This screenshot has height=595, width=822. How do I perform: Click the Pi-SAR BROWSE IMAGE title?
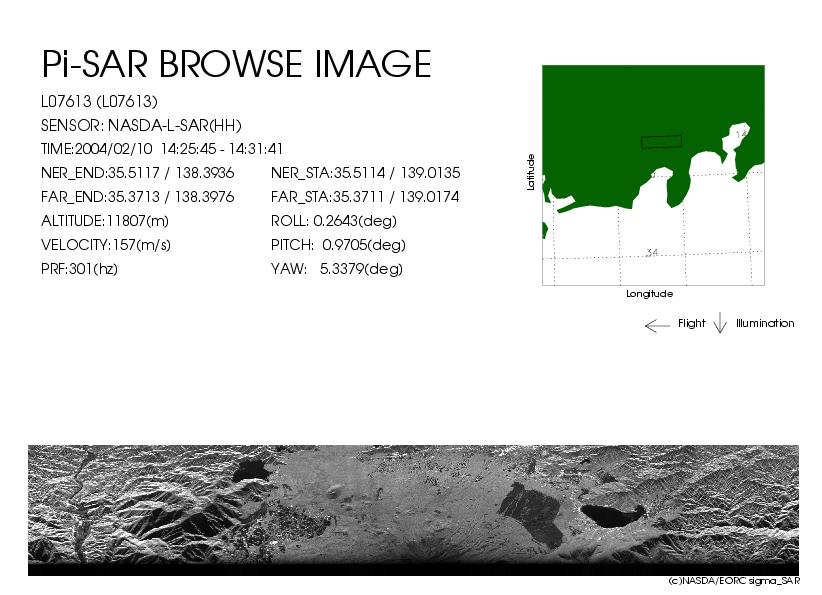236,64
